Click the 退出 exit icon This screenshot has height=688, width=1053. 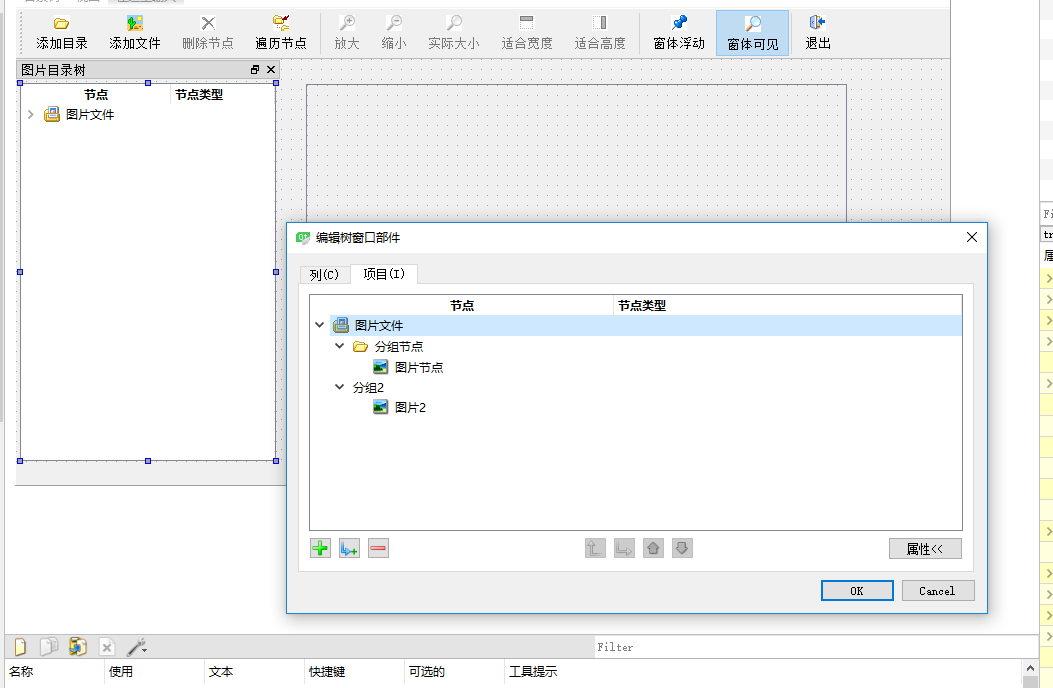(x=818, y=24)
